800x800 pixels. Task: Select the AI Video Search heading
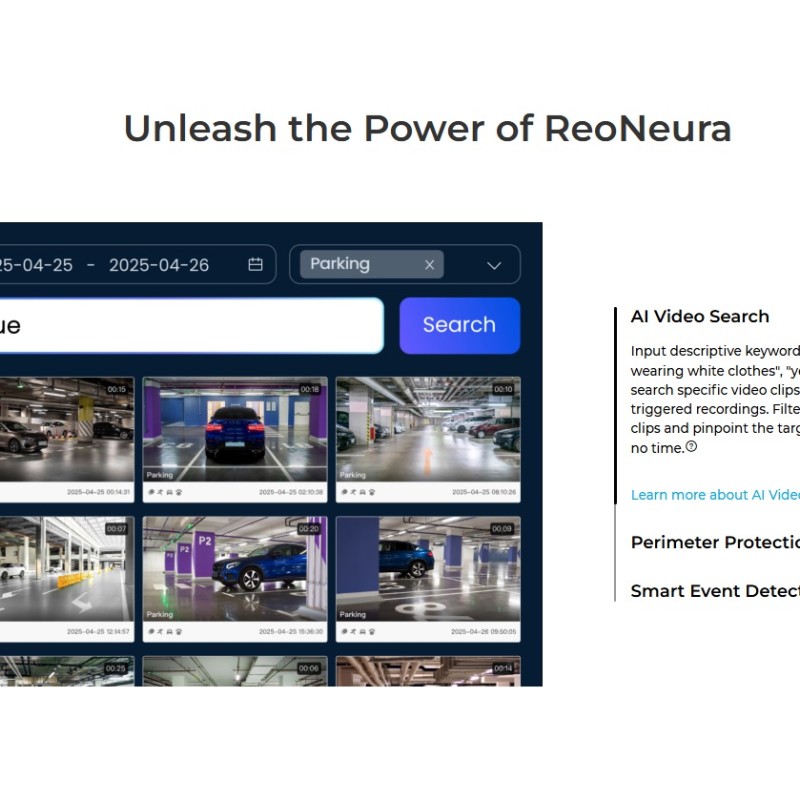tap(700, 316)
